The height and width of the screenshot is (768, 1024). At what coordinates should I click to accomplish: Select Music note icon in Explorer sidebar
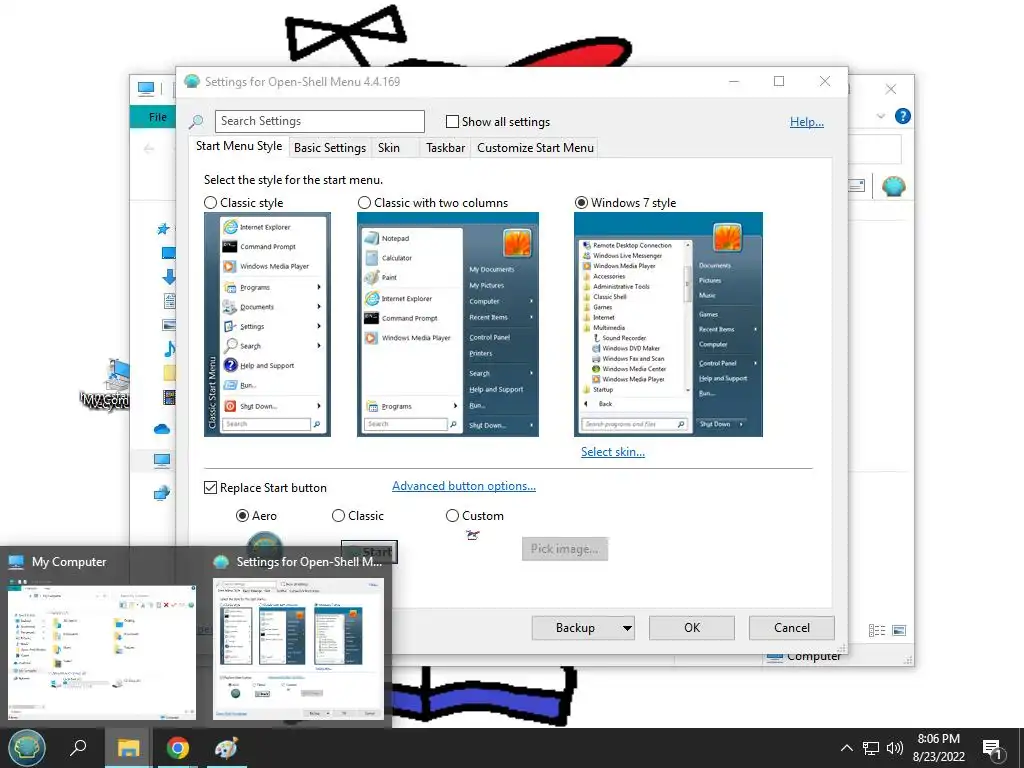coord(169,348)
